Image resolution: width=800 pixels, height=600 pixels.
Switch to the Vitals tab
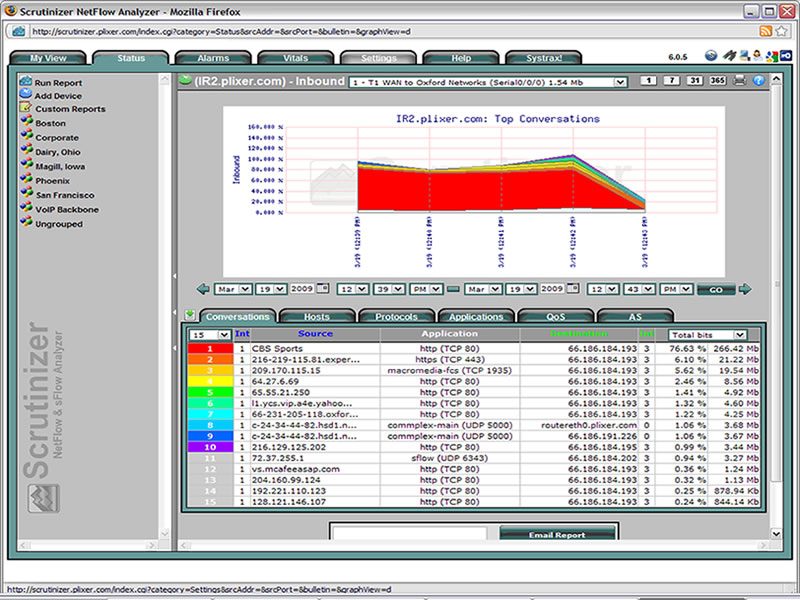tap(296, 58)
